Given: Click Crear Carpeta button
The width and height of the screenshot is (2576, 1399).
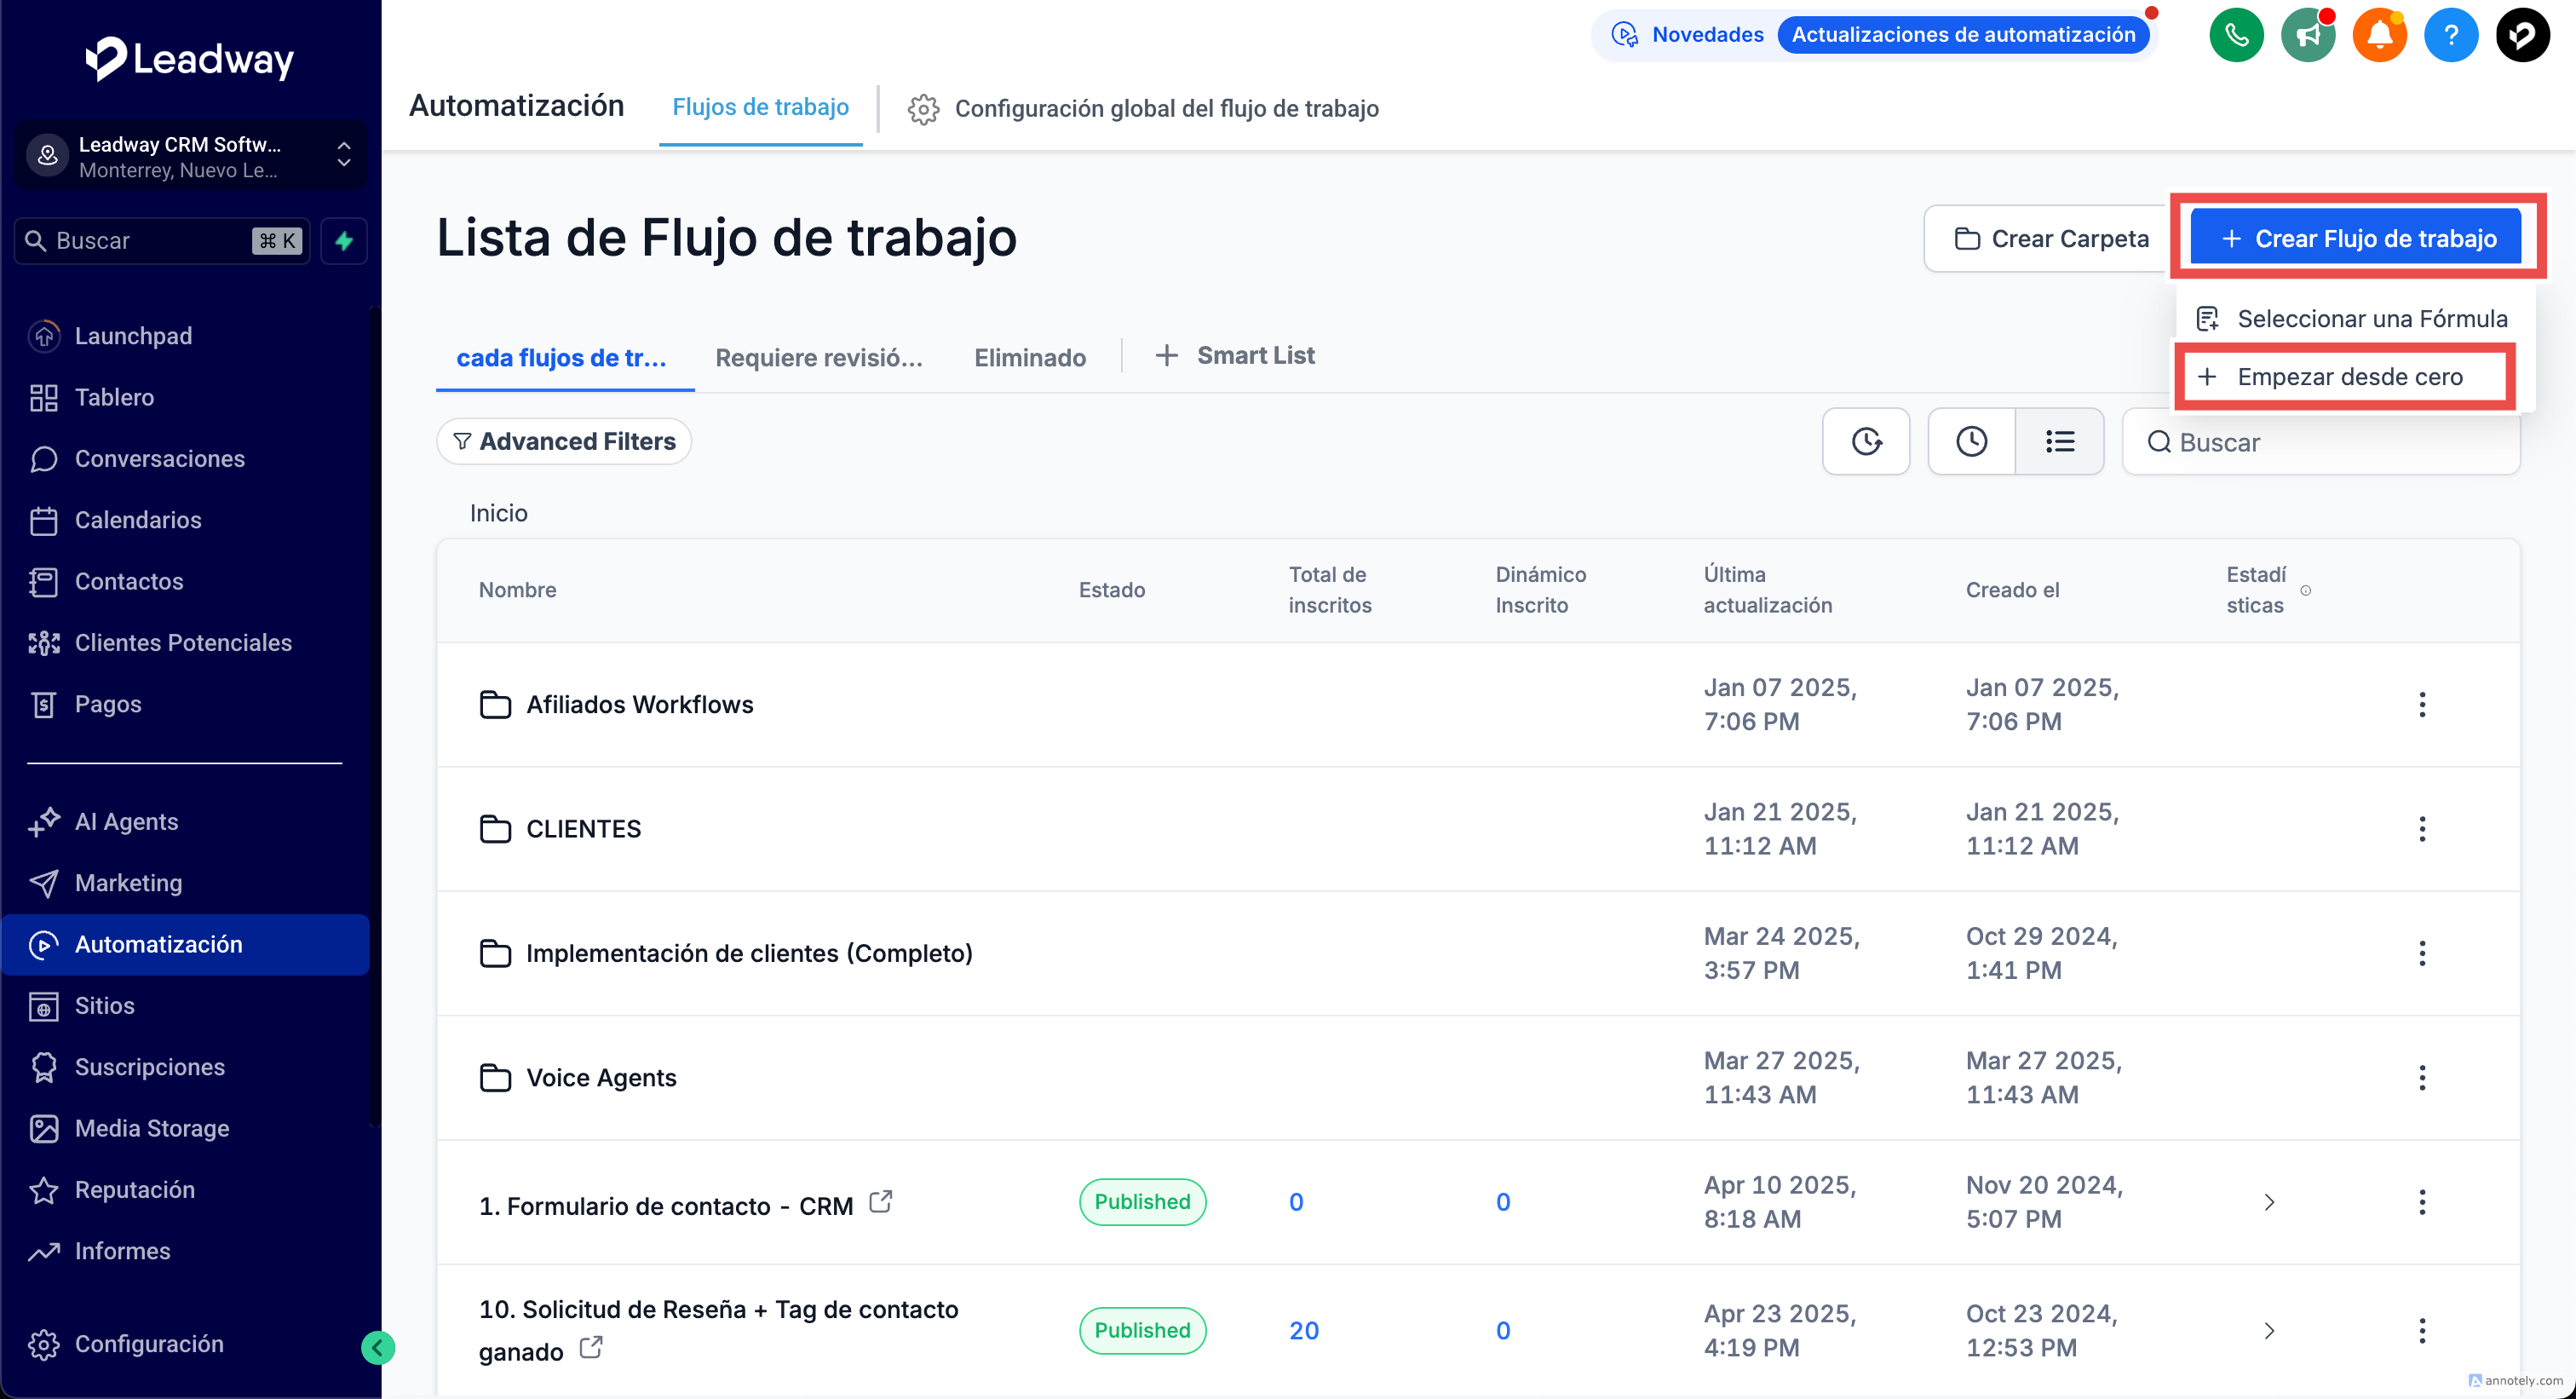Looking at the screenshot, I should click(x=2051, y=239).
